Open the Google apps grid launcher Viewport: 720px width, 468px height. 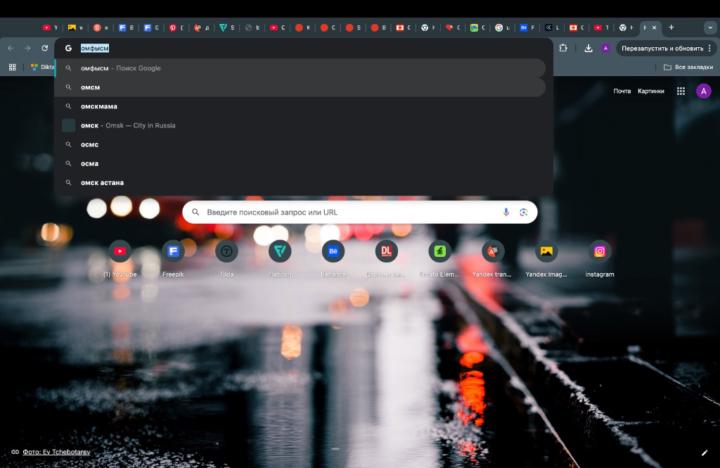pos(681,91)
